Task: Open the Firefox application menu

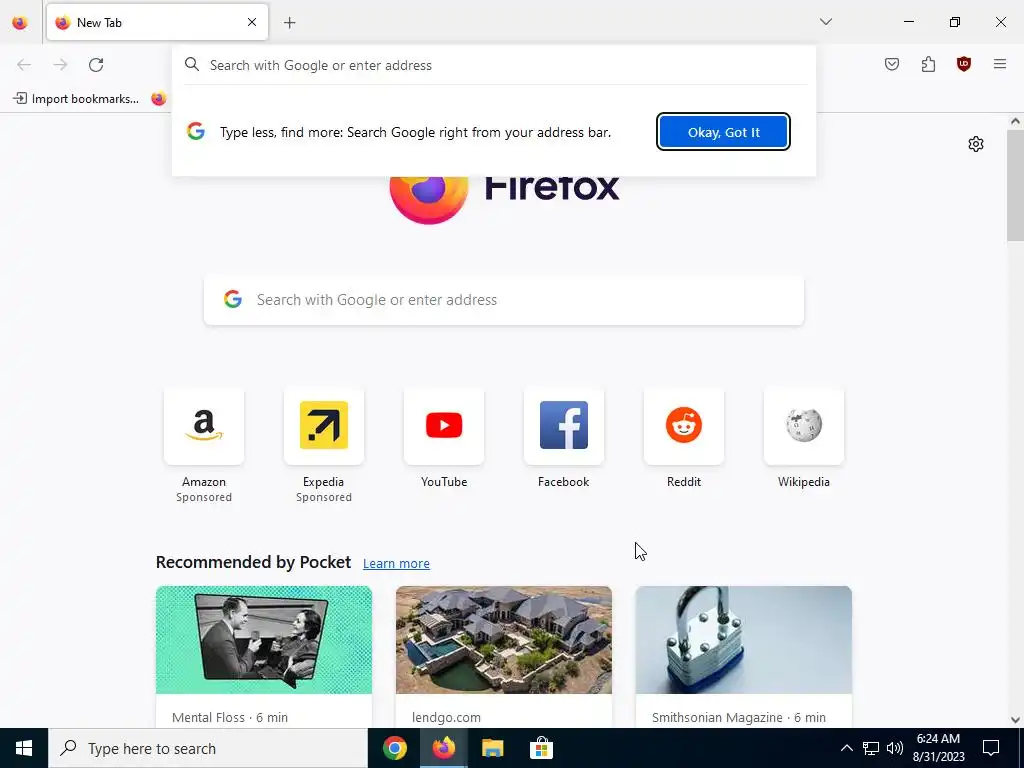Action: coord(999,64)
